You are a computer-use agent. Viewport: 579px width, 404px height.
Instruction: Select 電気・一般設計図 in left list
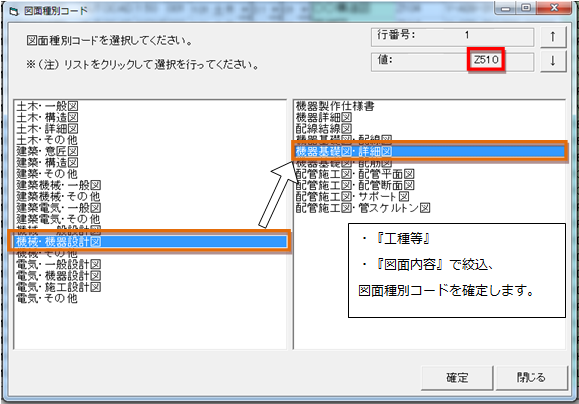[58, 264]
